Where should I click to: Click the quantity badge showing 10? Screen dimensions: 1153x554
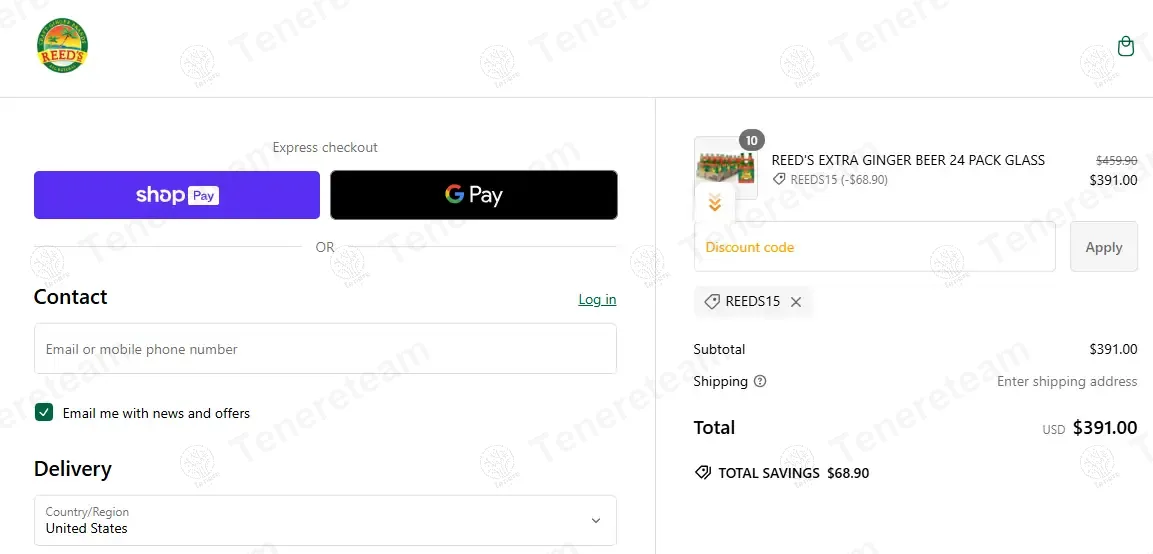pyautogui.click(x=752, y=140)
